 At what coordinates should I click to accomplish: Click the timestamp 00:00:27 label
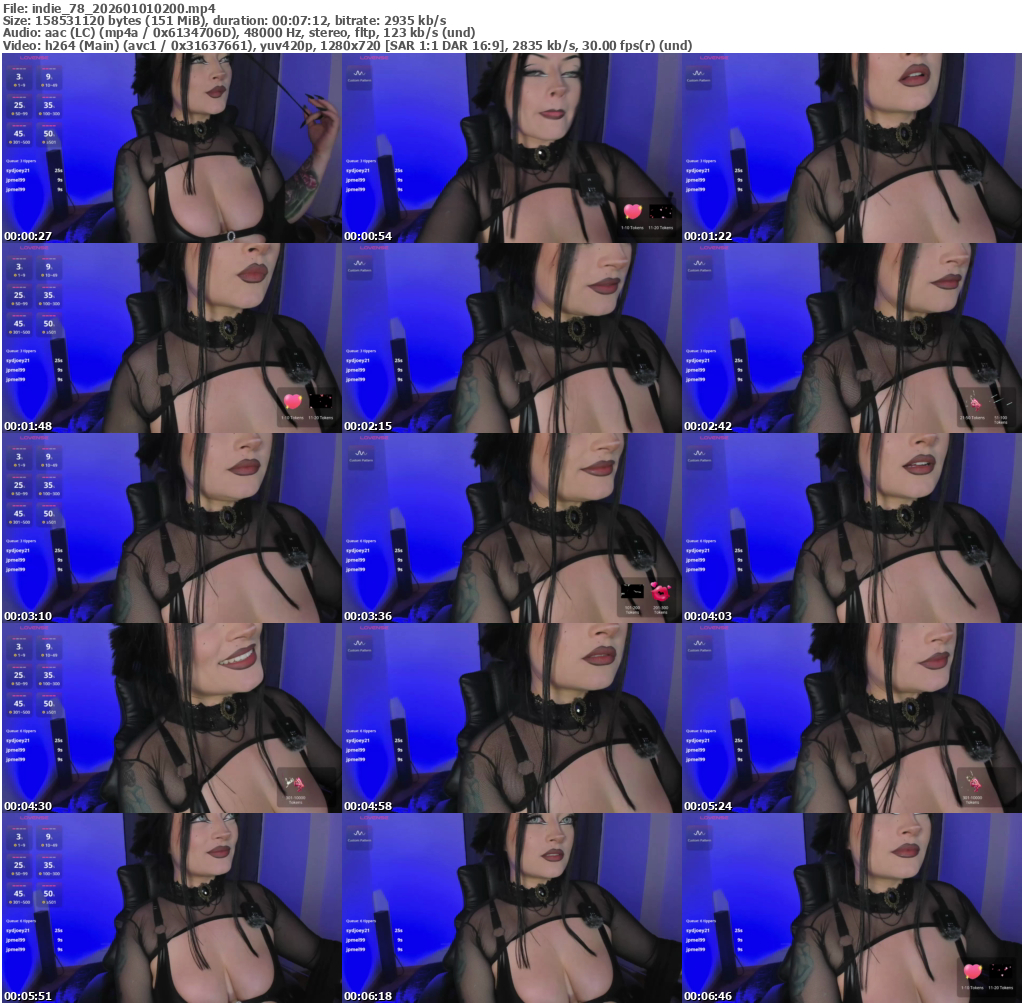pyautogui.click(x=28, y=236)
